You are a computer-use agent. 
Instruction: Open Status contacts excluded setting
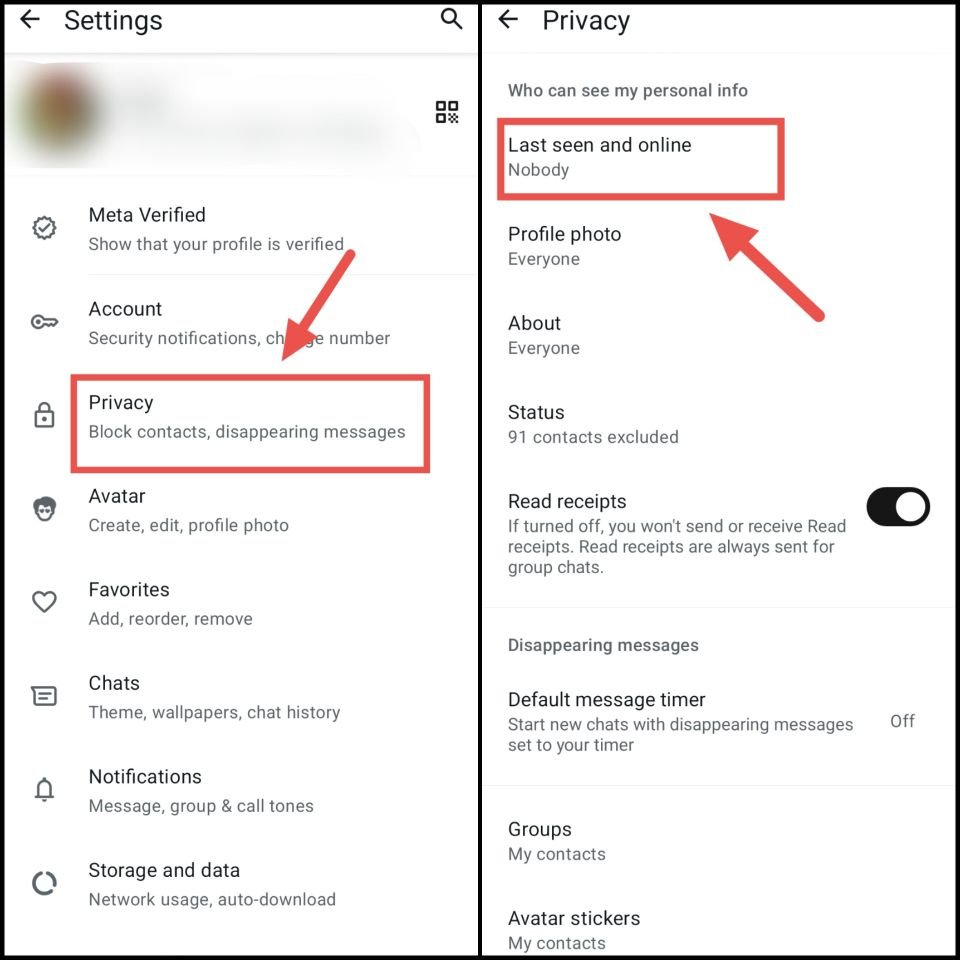tap(719, 424)
